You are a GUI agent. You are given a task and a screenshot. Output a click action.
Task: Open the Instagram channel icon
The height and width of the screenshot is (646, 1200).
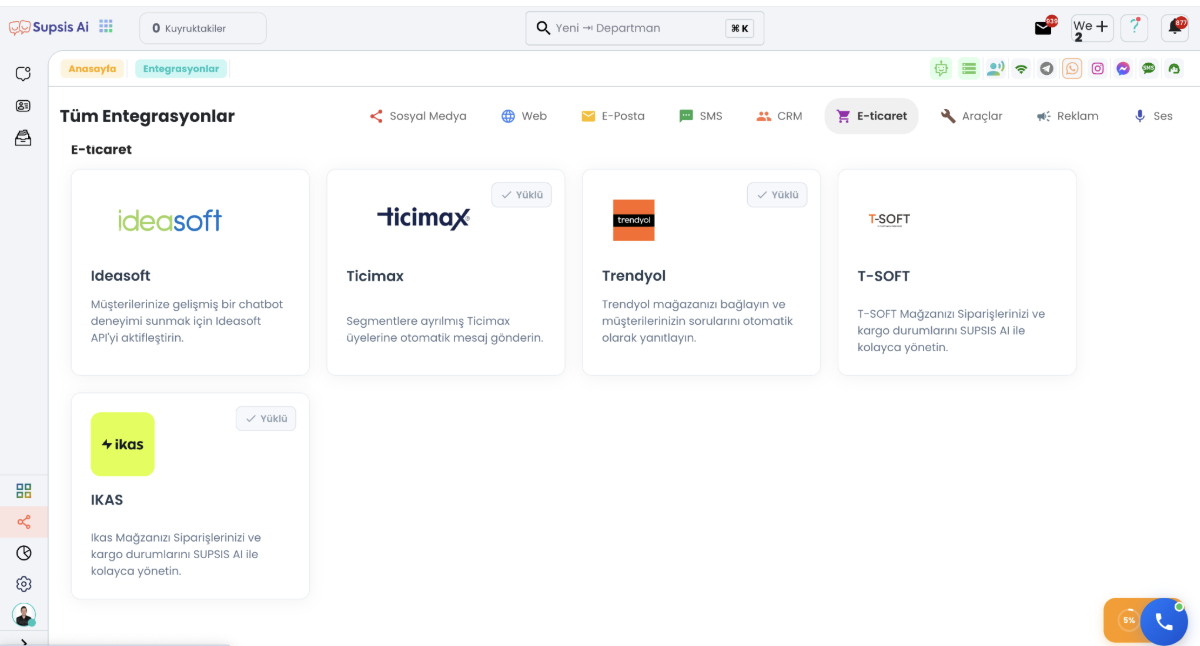1098,68
